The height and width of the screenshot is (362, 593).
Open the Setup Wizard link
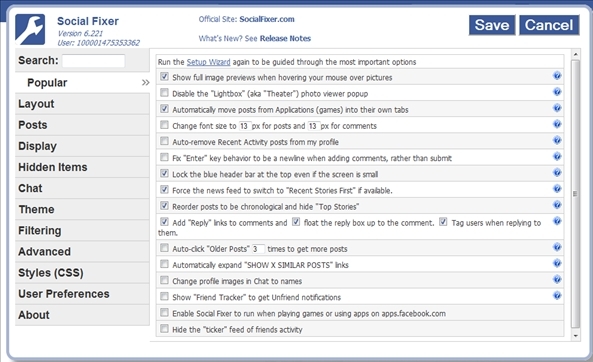point(208,62)
